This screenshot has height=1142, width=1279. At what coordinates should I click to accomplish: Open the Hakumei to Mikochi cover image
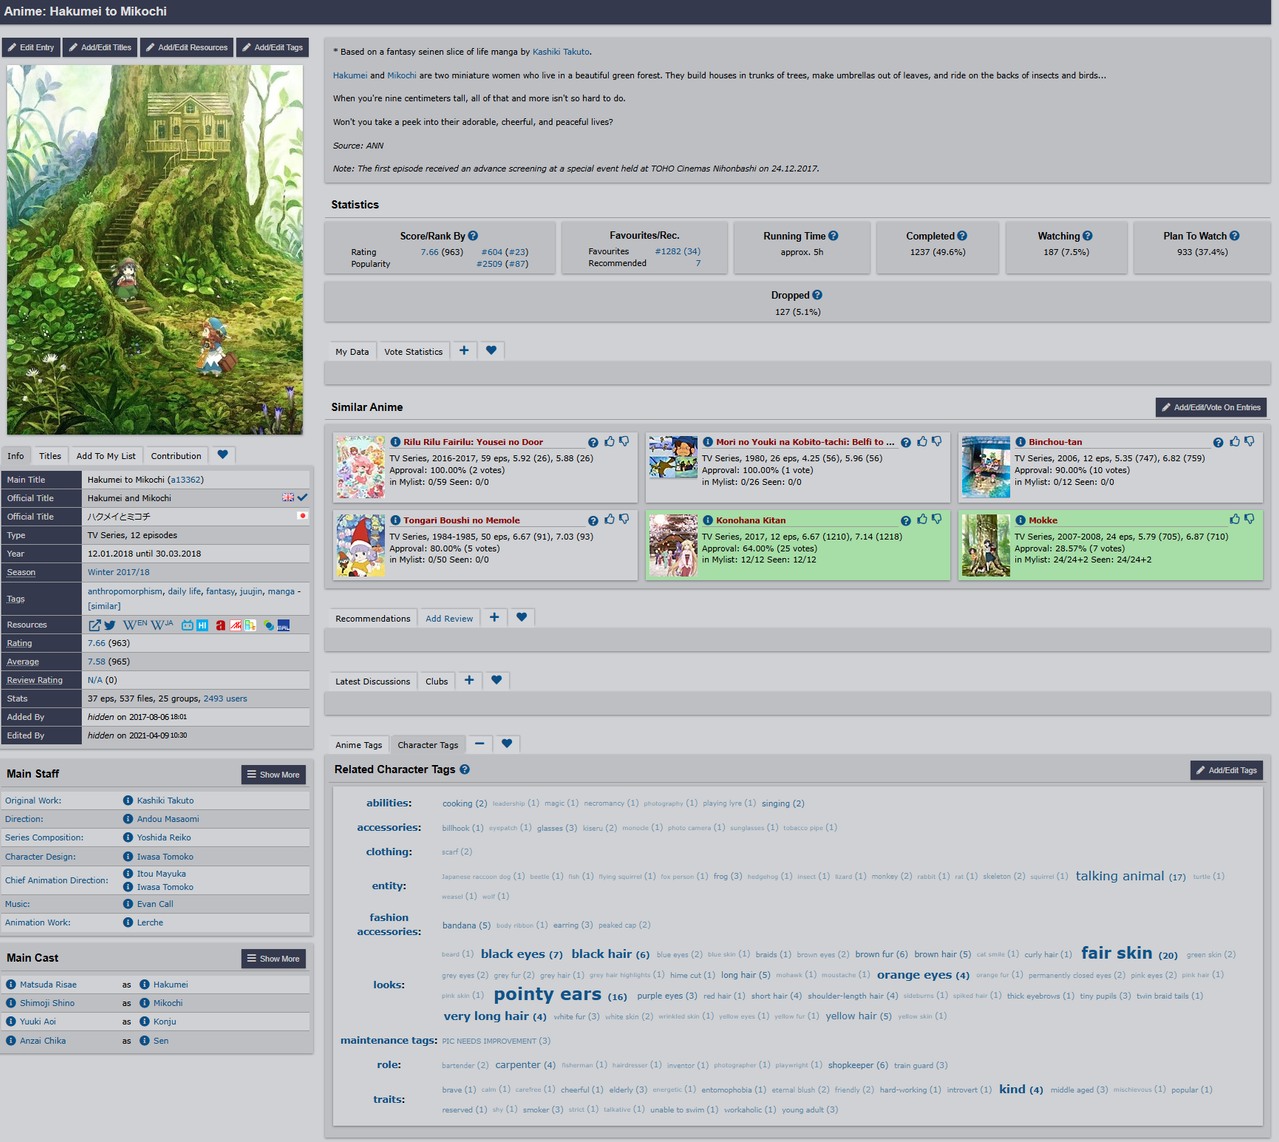click(155, 249)
